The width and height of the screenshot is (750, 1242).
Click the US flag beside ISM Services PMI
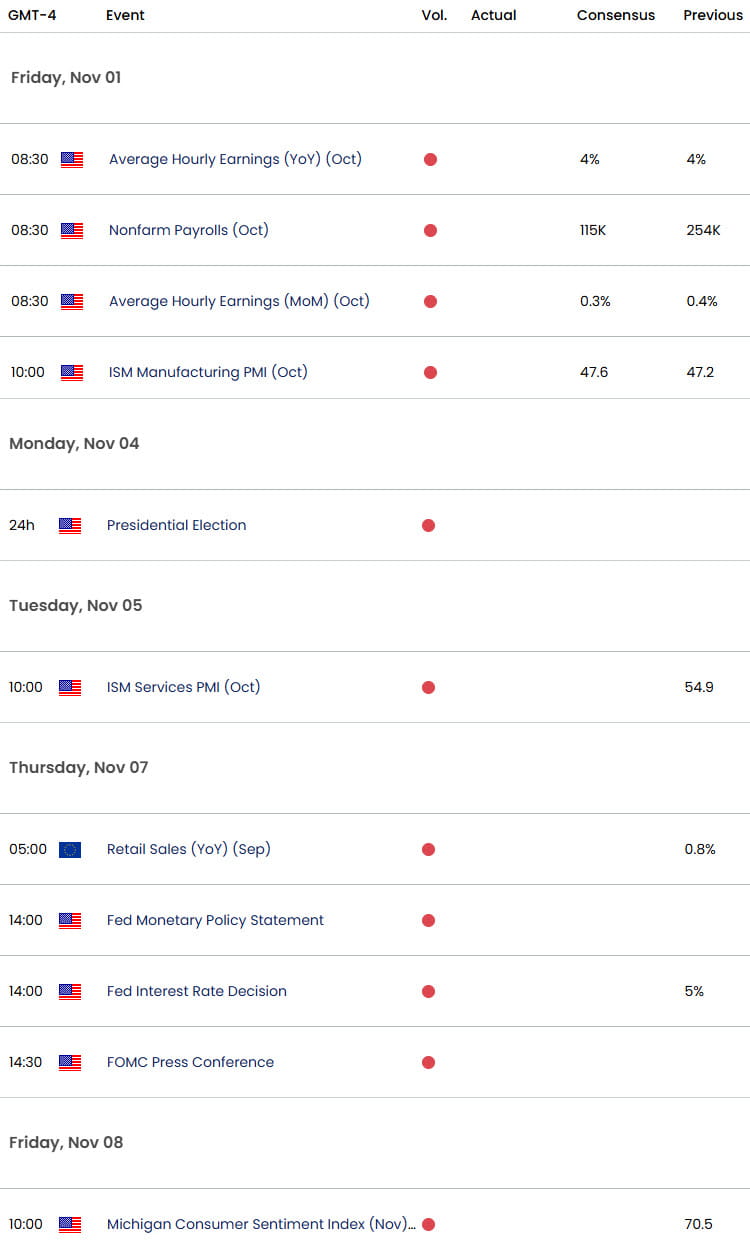[70, 687]
